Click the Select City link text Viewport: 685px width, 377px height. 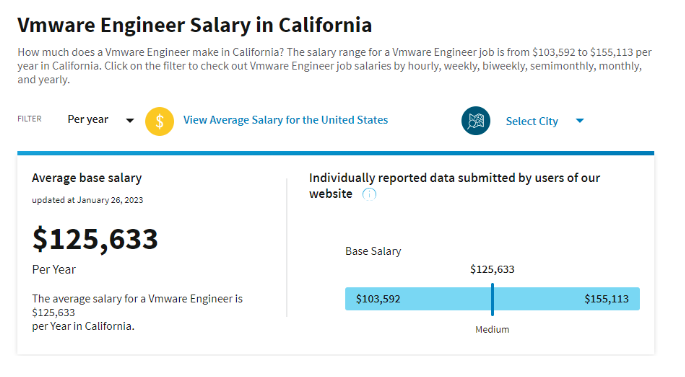click(x=532, y=121)
